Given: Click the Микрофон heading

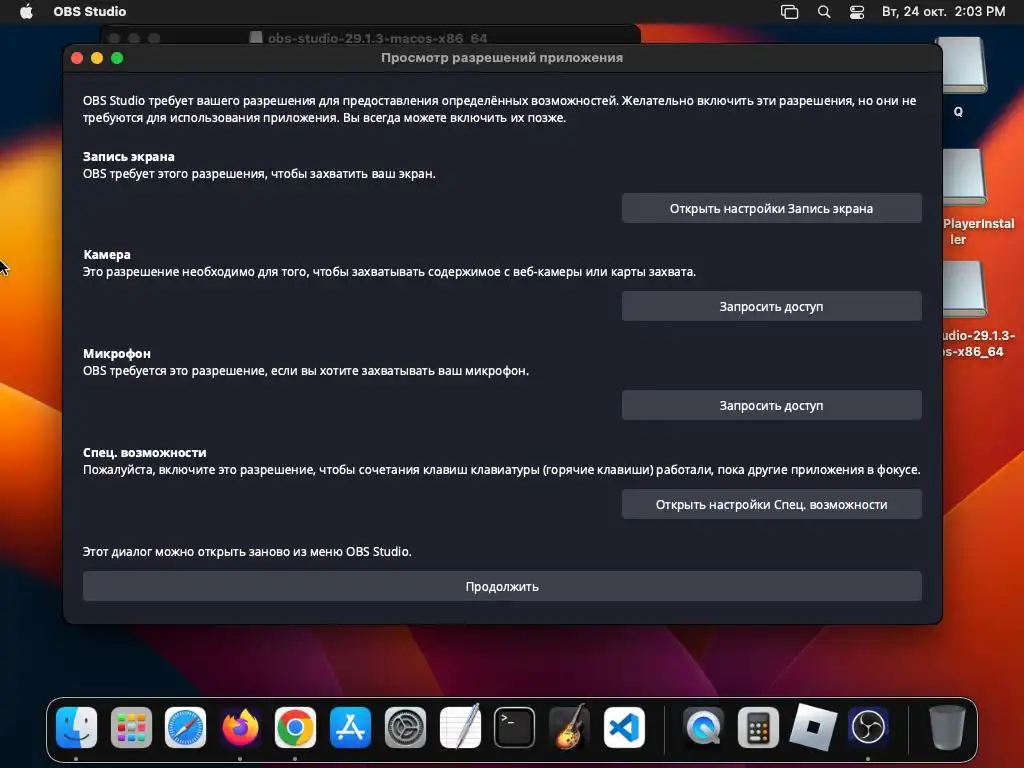Looking at the screenshot, I should tap(117, 353).
